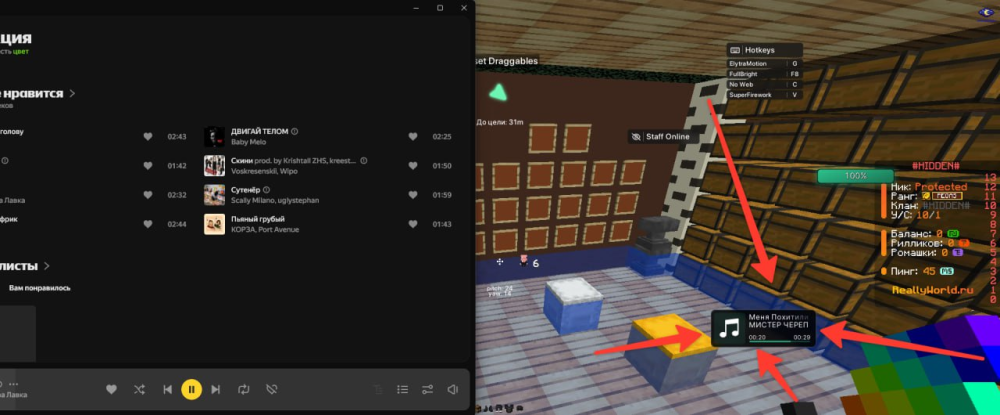Go back to the previous track
Viewport: 1000px width, 415px height.
point(167,389)
